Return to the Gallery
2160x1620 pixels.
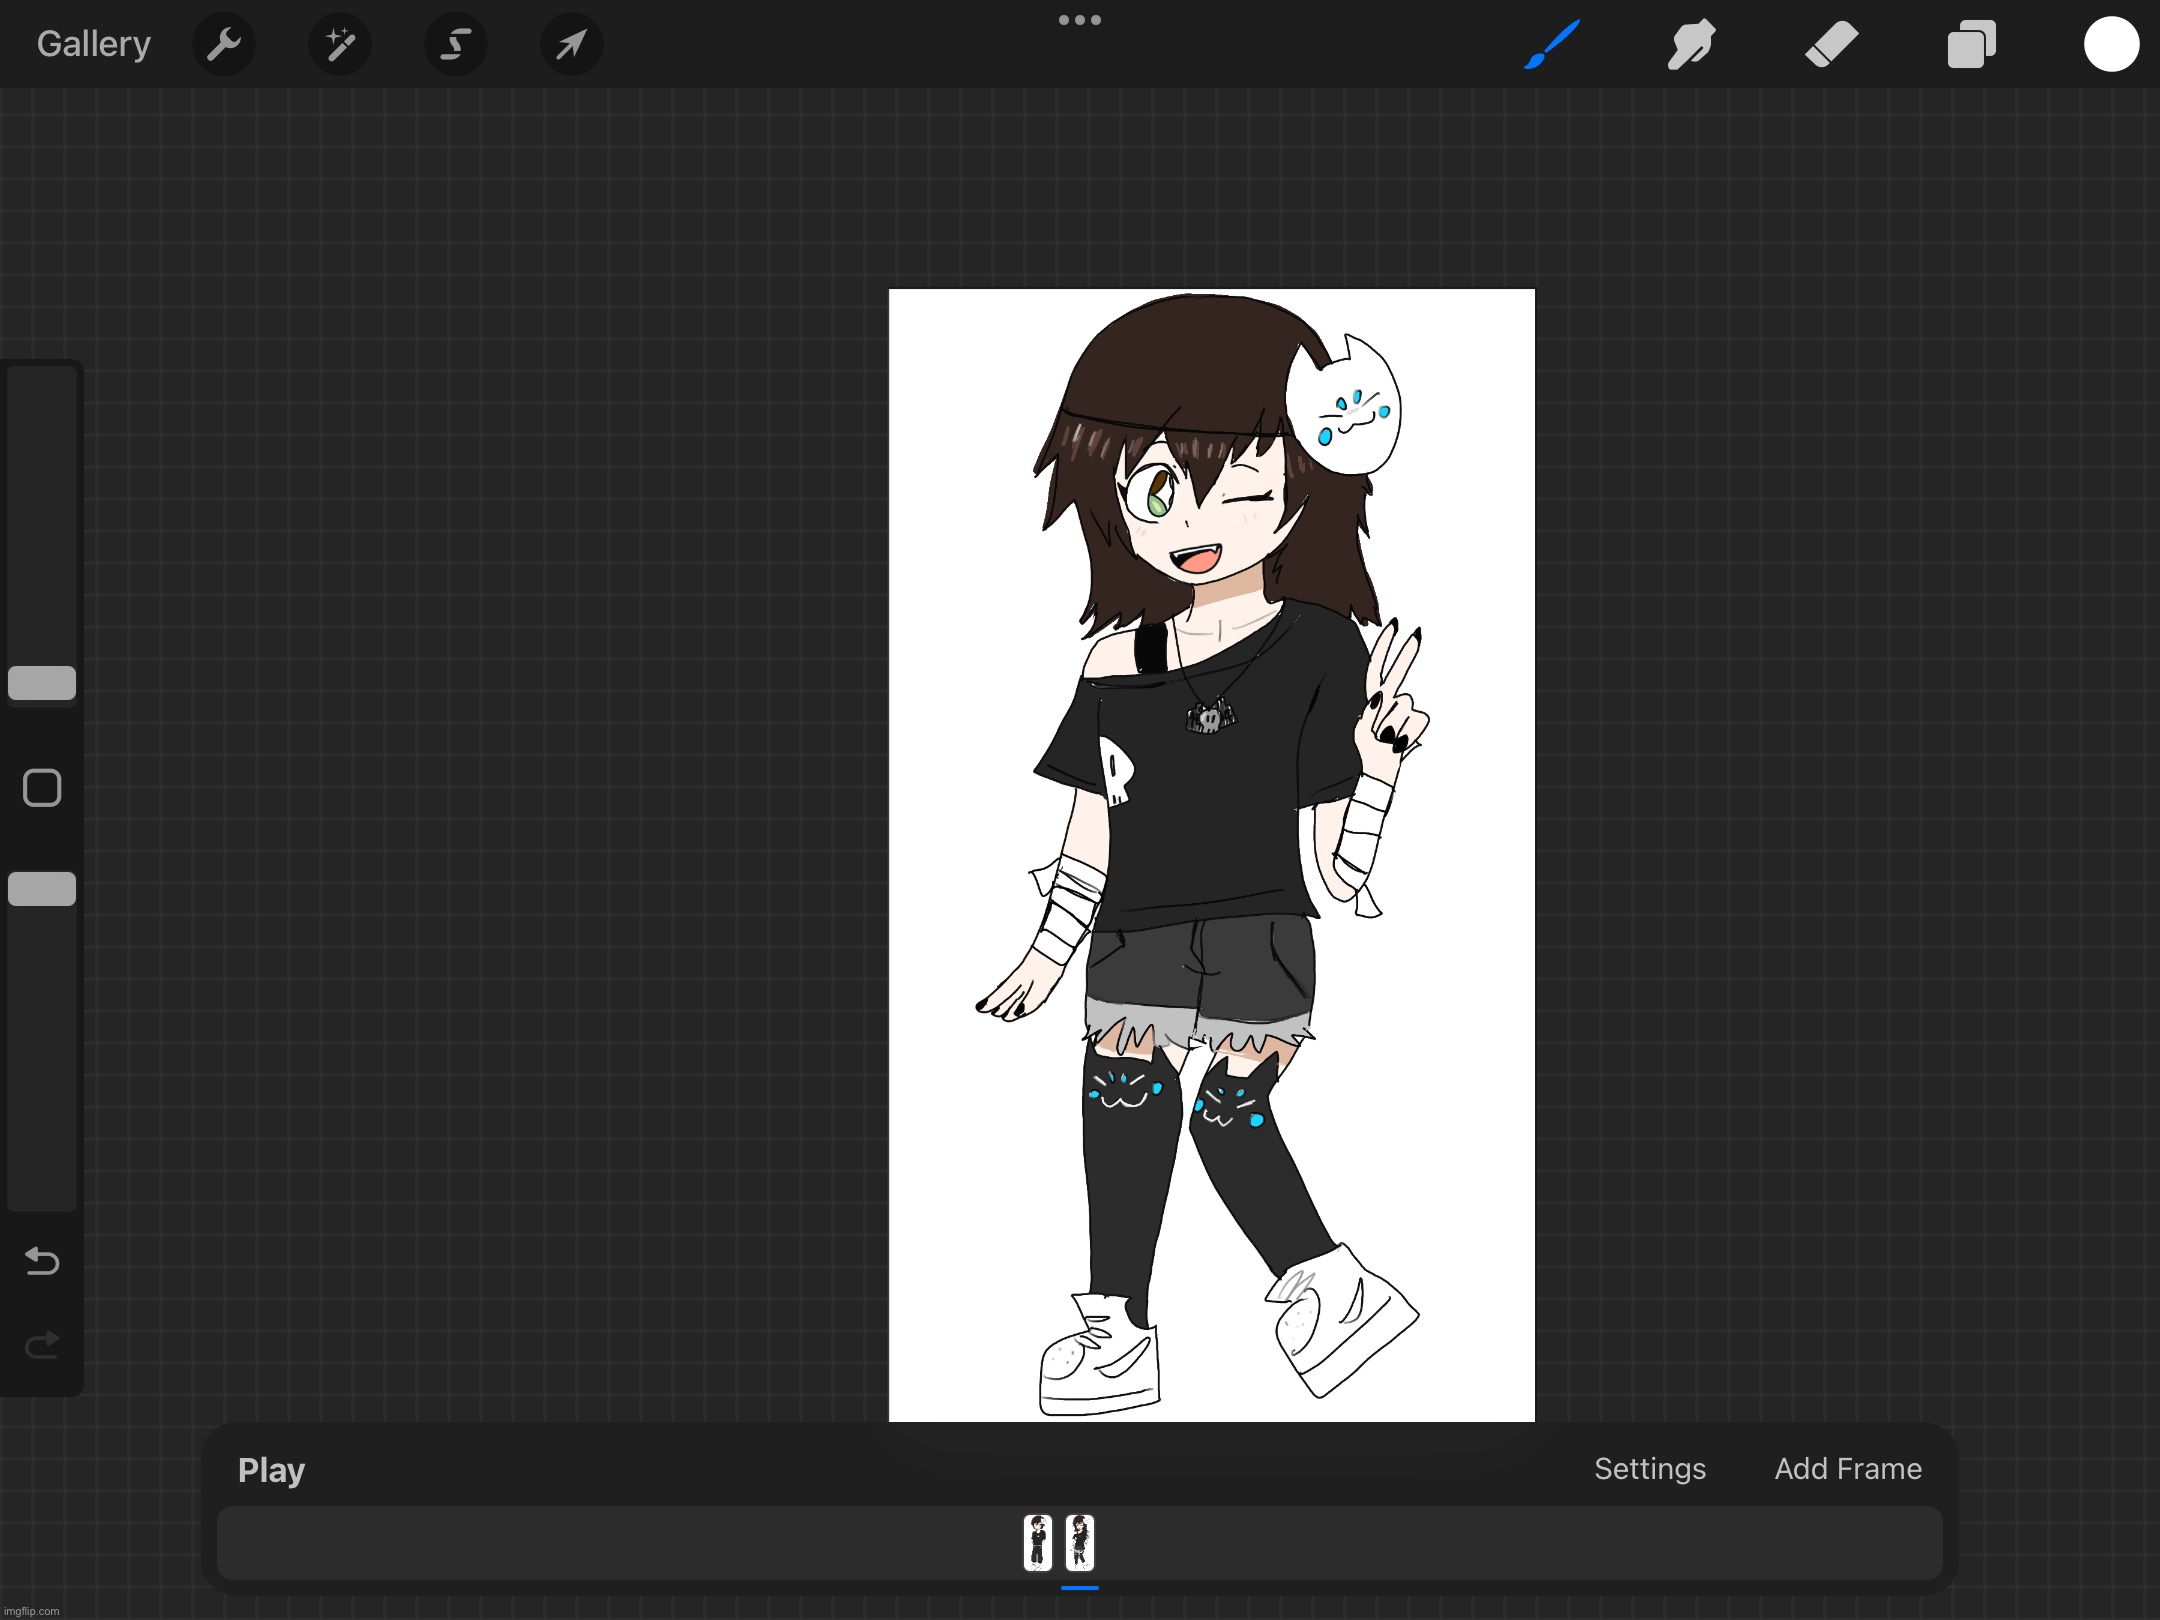[93, 43]
